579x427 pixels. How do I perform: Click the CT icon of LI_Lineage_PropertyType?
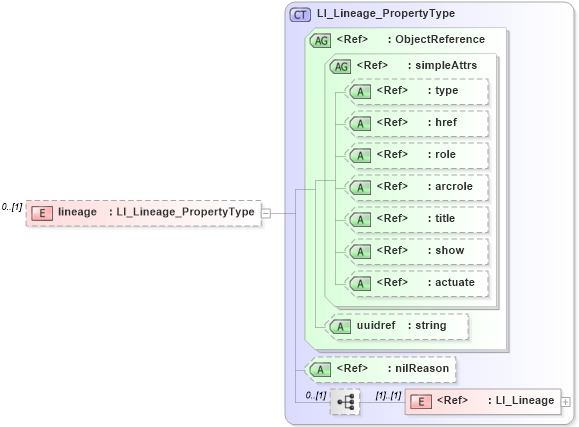pos(300,15)
